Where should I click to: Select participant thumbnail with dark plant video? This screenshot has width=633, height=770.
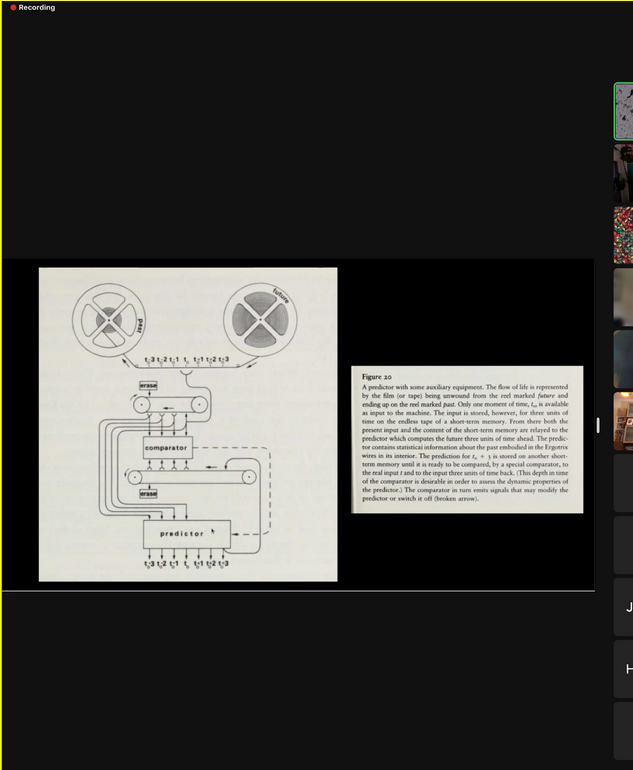tap(624, 174)
